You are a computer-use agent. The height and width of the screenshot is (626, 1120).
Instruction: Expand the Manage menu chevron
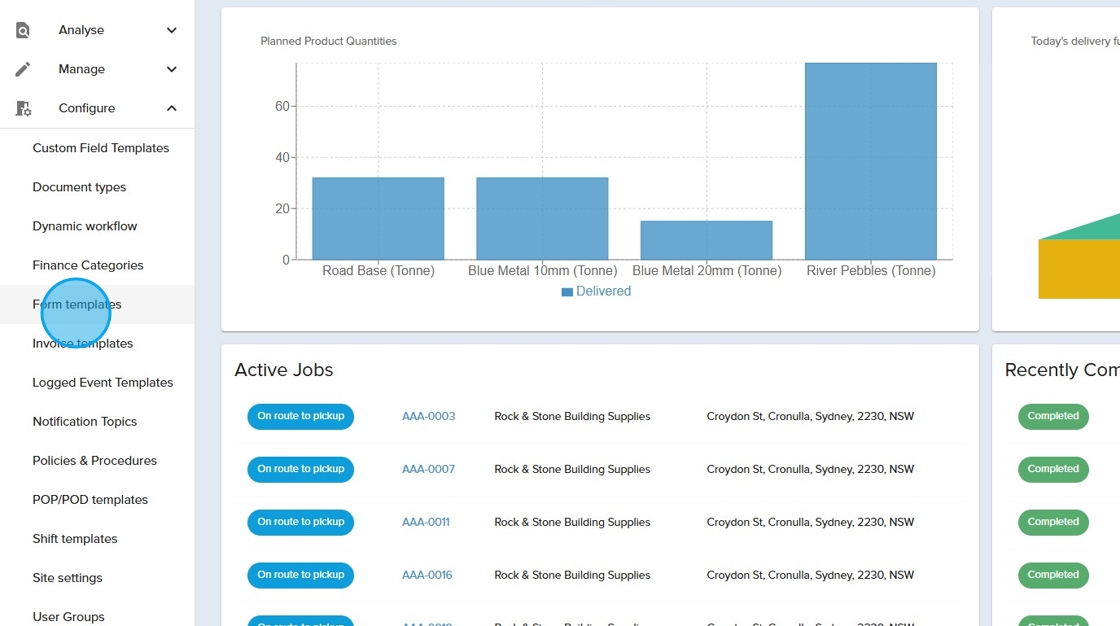click(171, 69)
